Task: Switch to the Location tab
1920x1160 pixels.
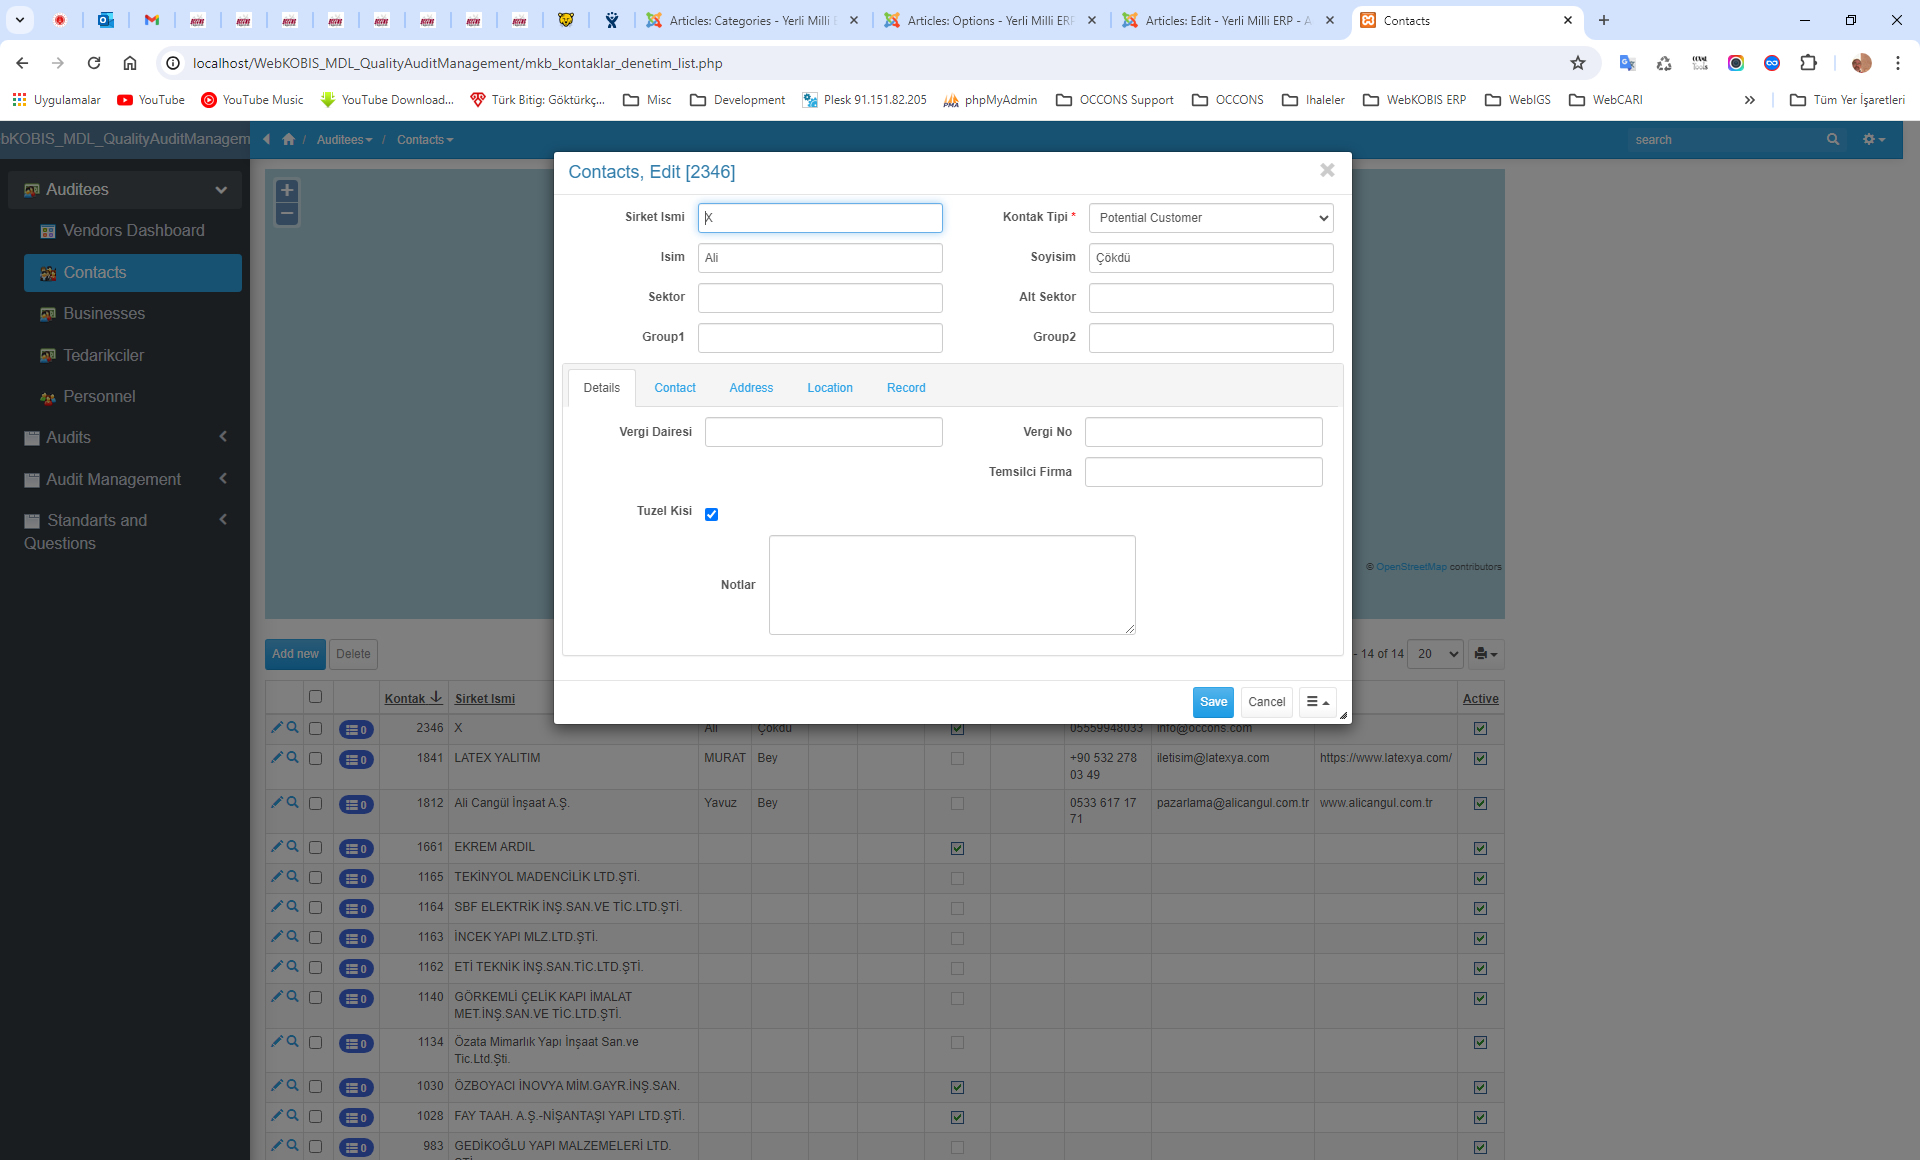Action: pos(830,388)
